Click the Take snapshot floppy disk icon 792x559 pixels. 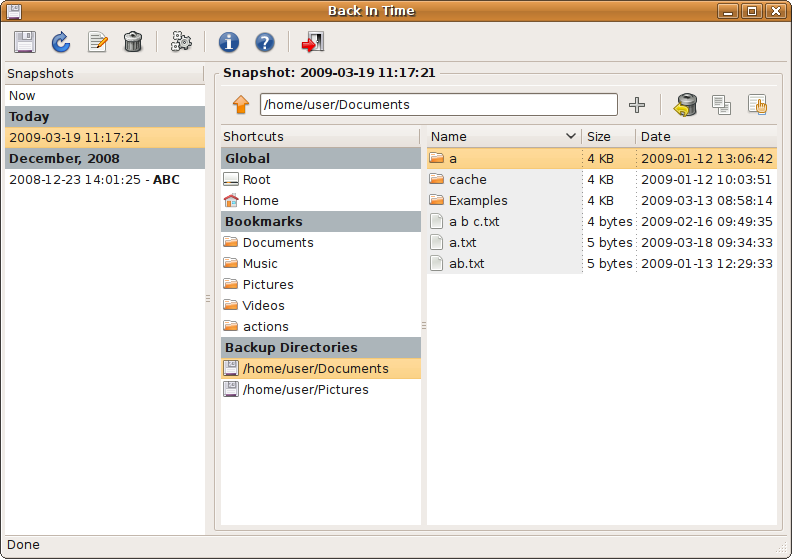coord(25,42)
